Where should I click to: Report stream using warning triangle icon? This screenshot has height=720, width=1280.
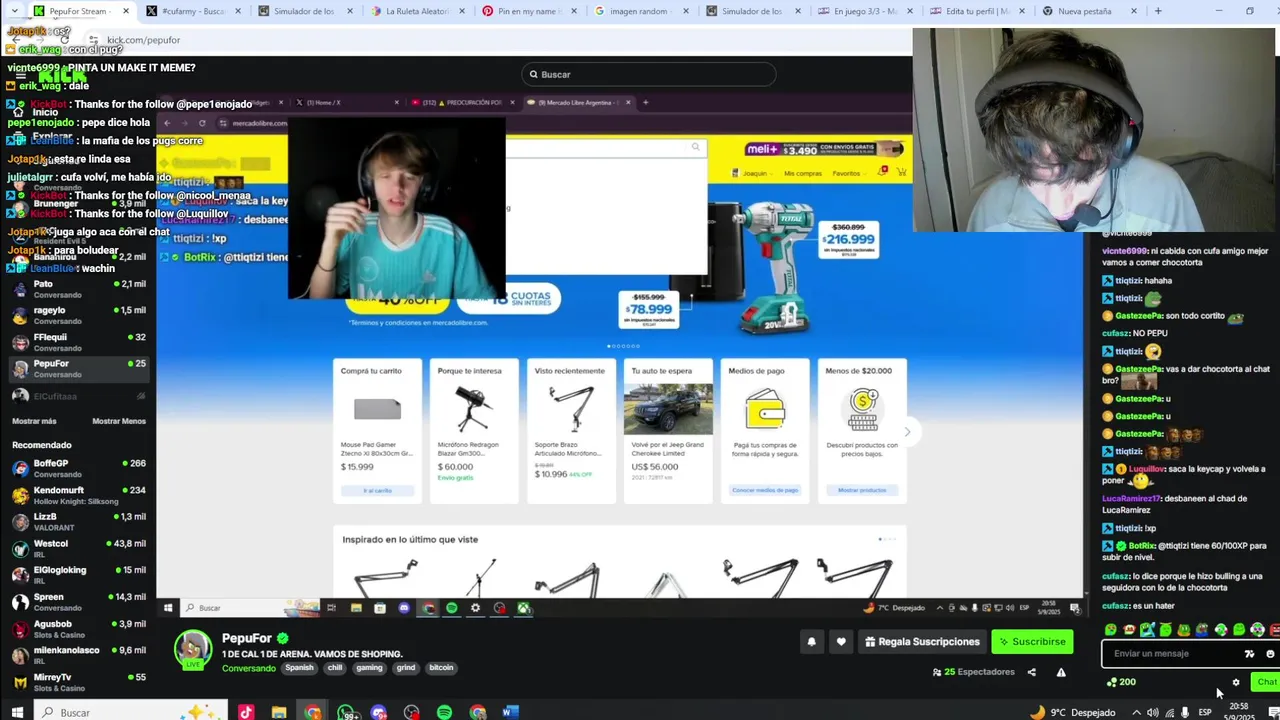[x=1061, y=672]
